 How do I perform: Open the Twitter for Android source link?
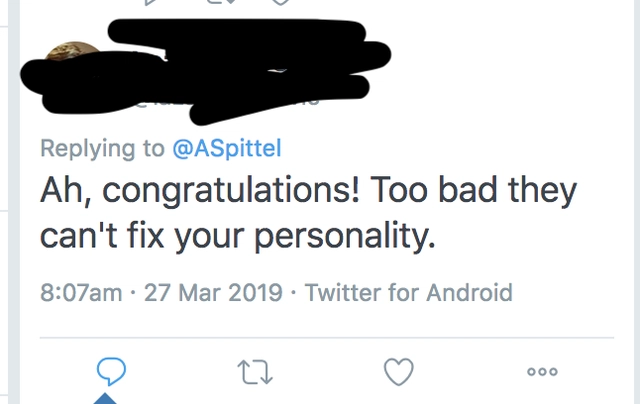pyautogui.click(x=409, y=293)
